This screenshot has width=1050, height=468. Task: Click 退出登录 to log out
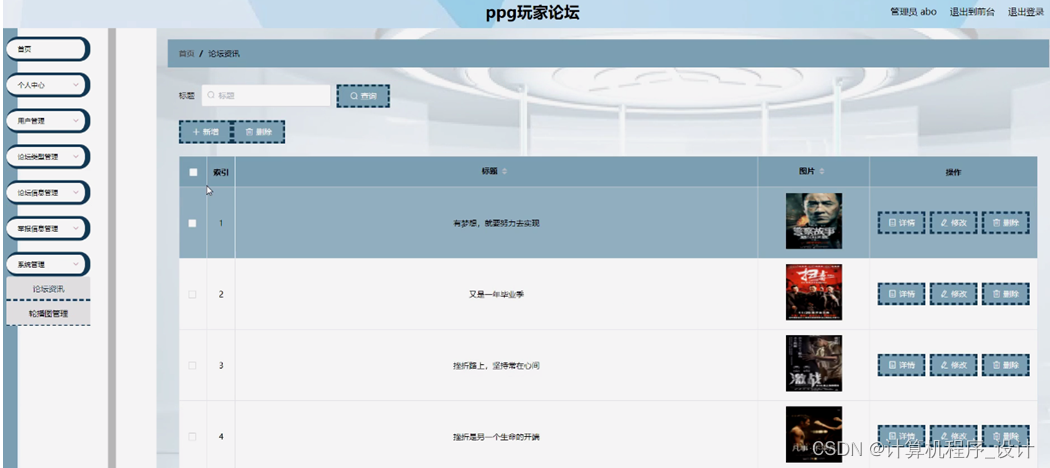tap(1026, 12)
